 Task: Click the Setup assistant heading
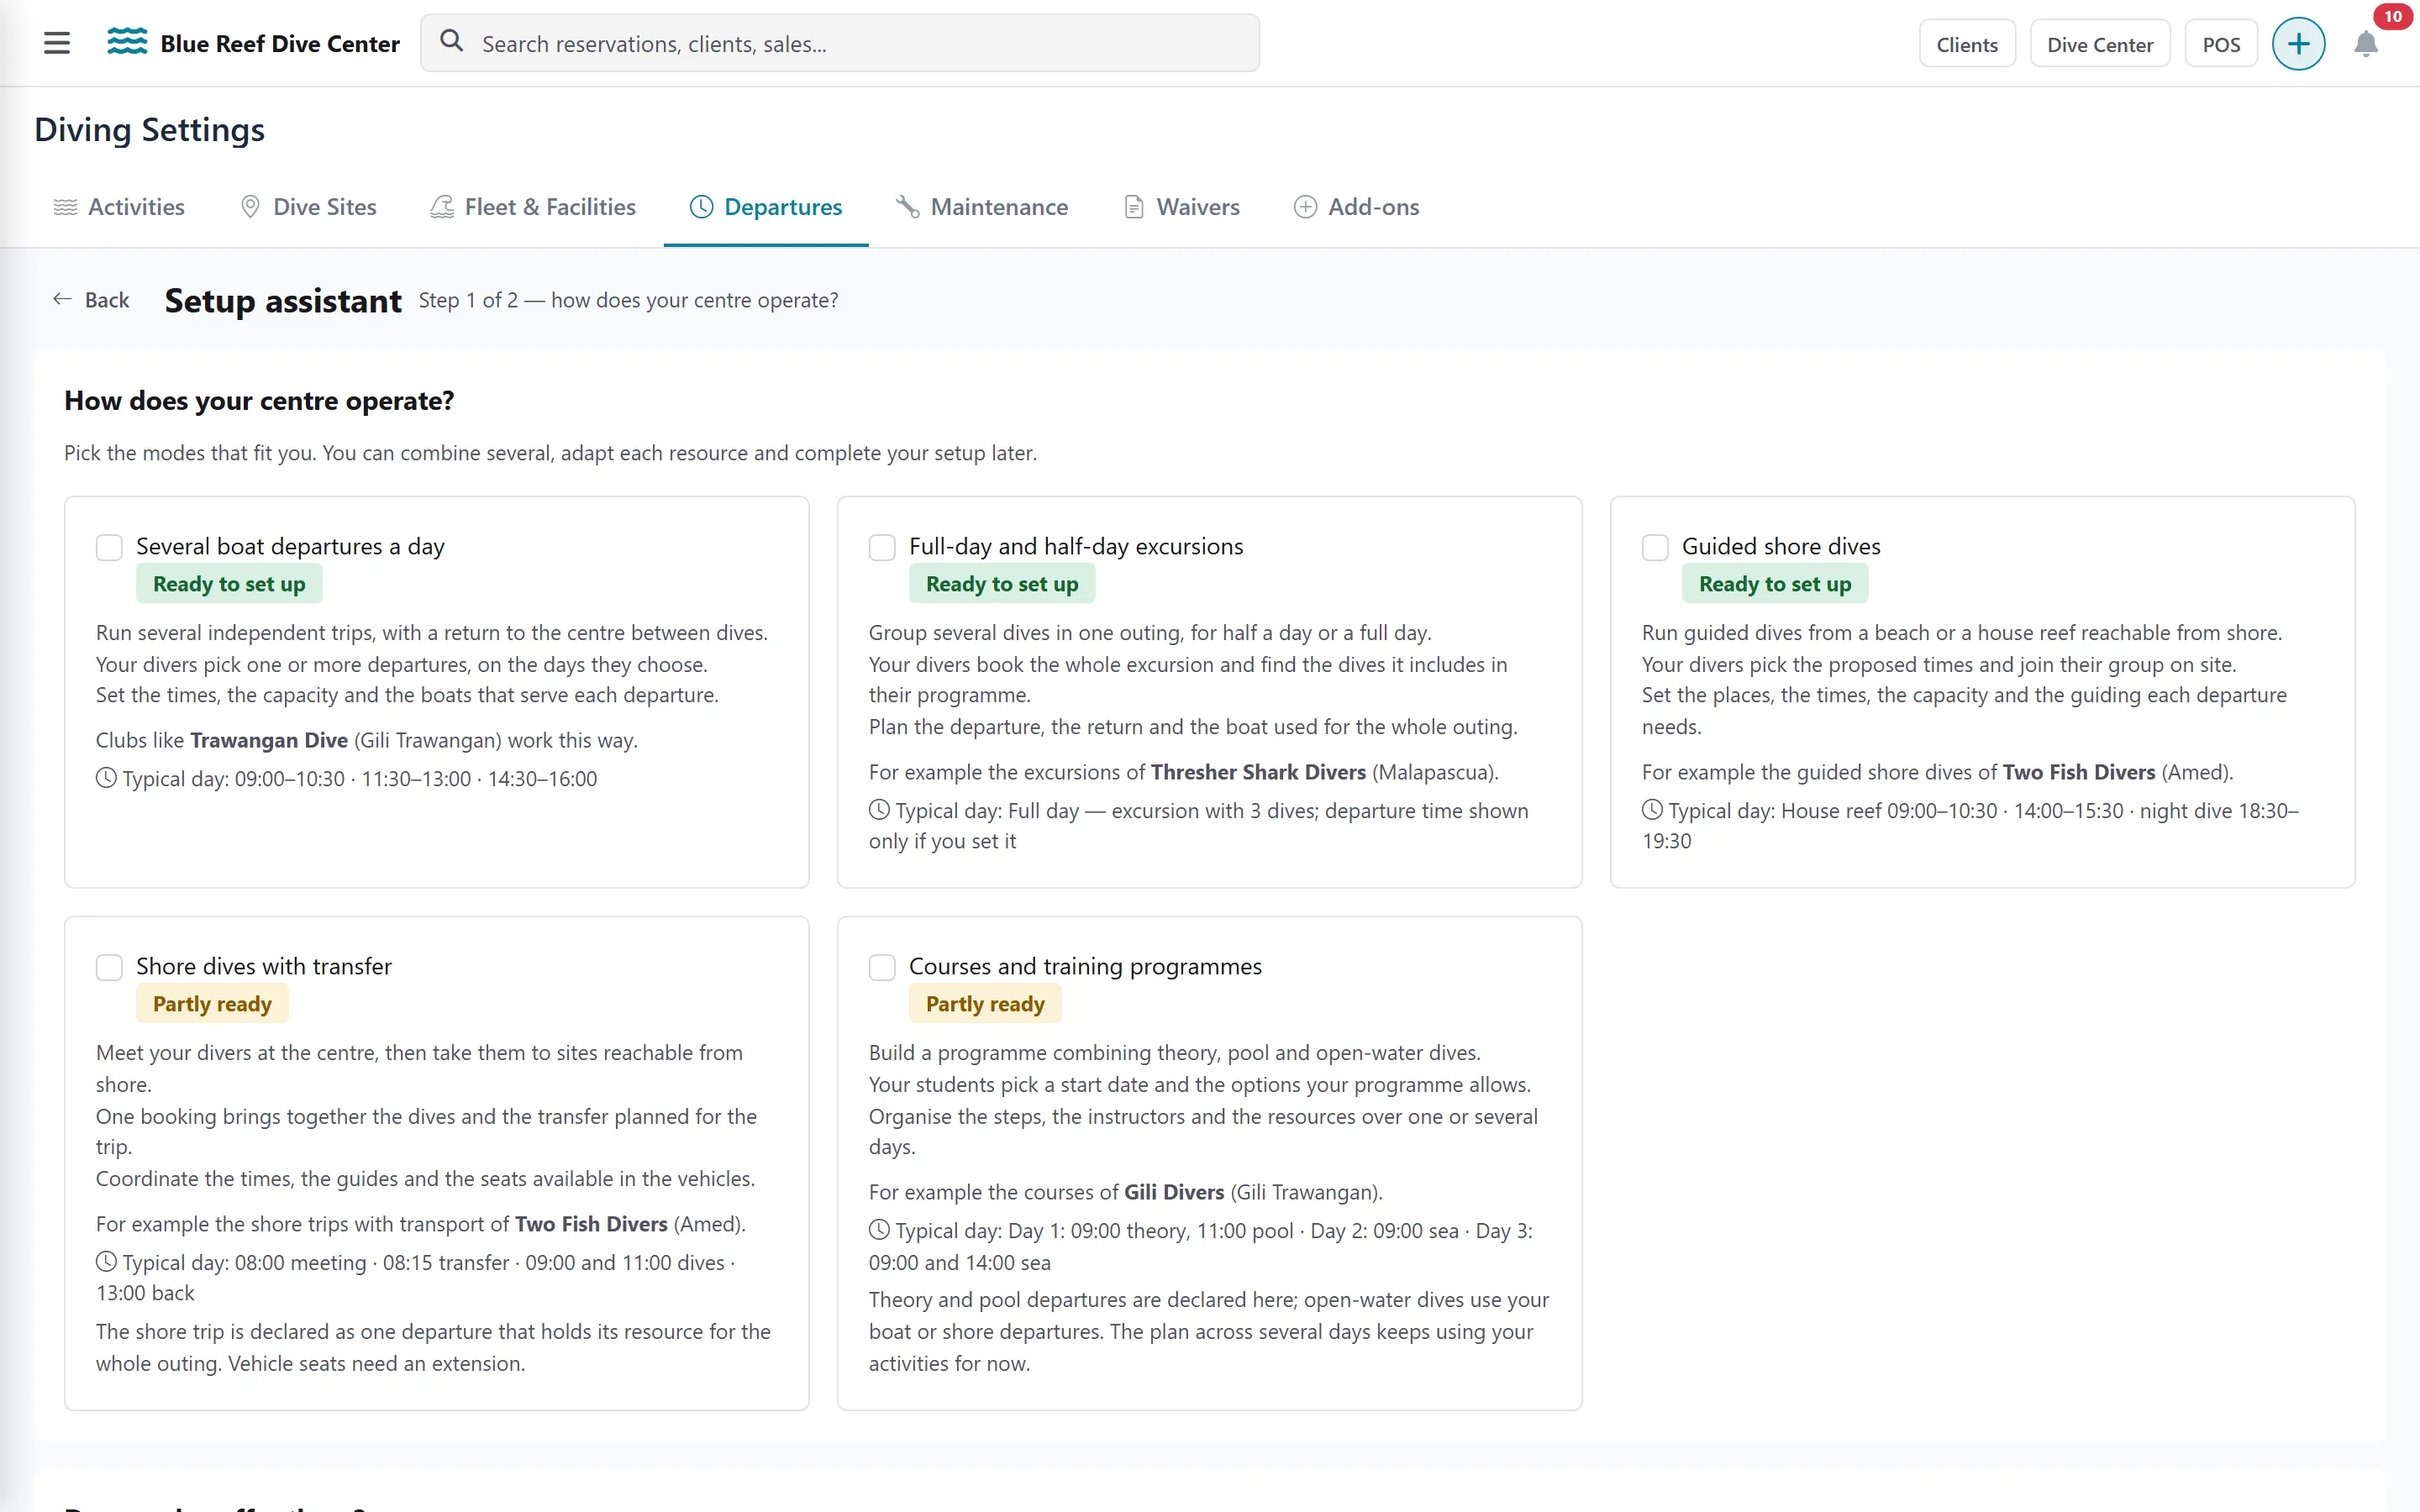point(283,301)
